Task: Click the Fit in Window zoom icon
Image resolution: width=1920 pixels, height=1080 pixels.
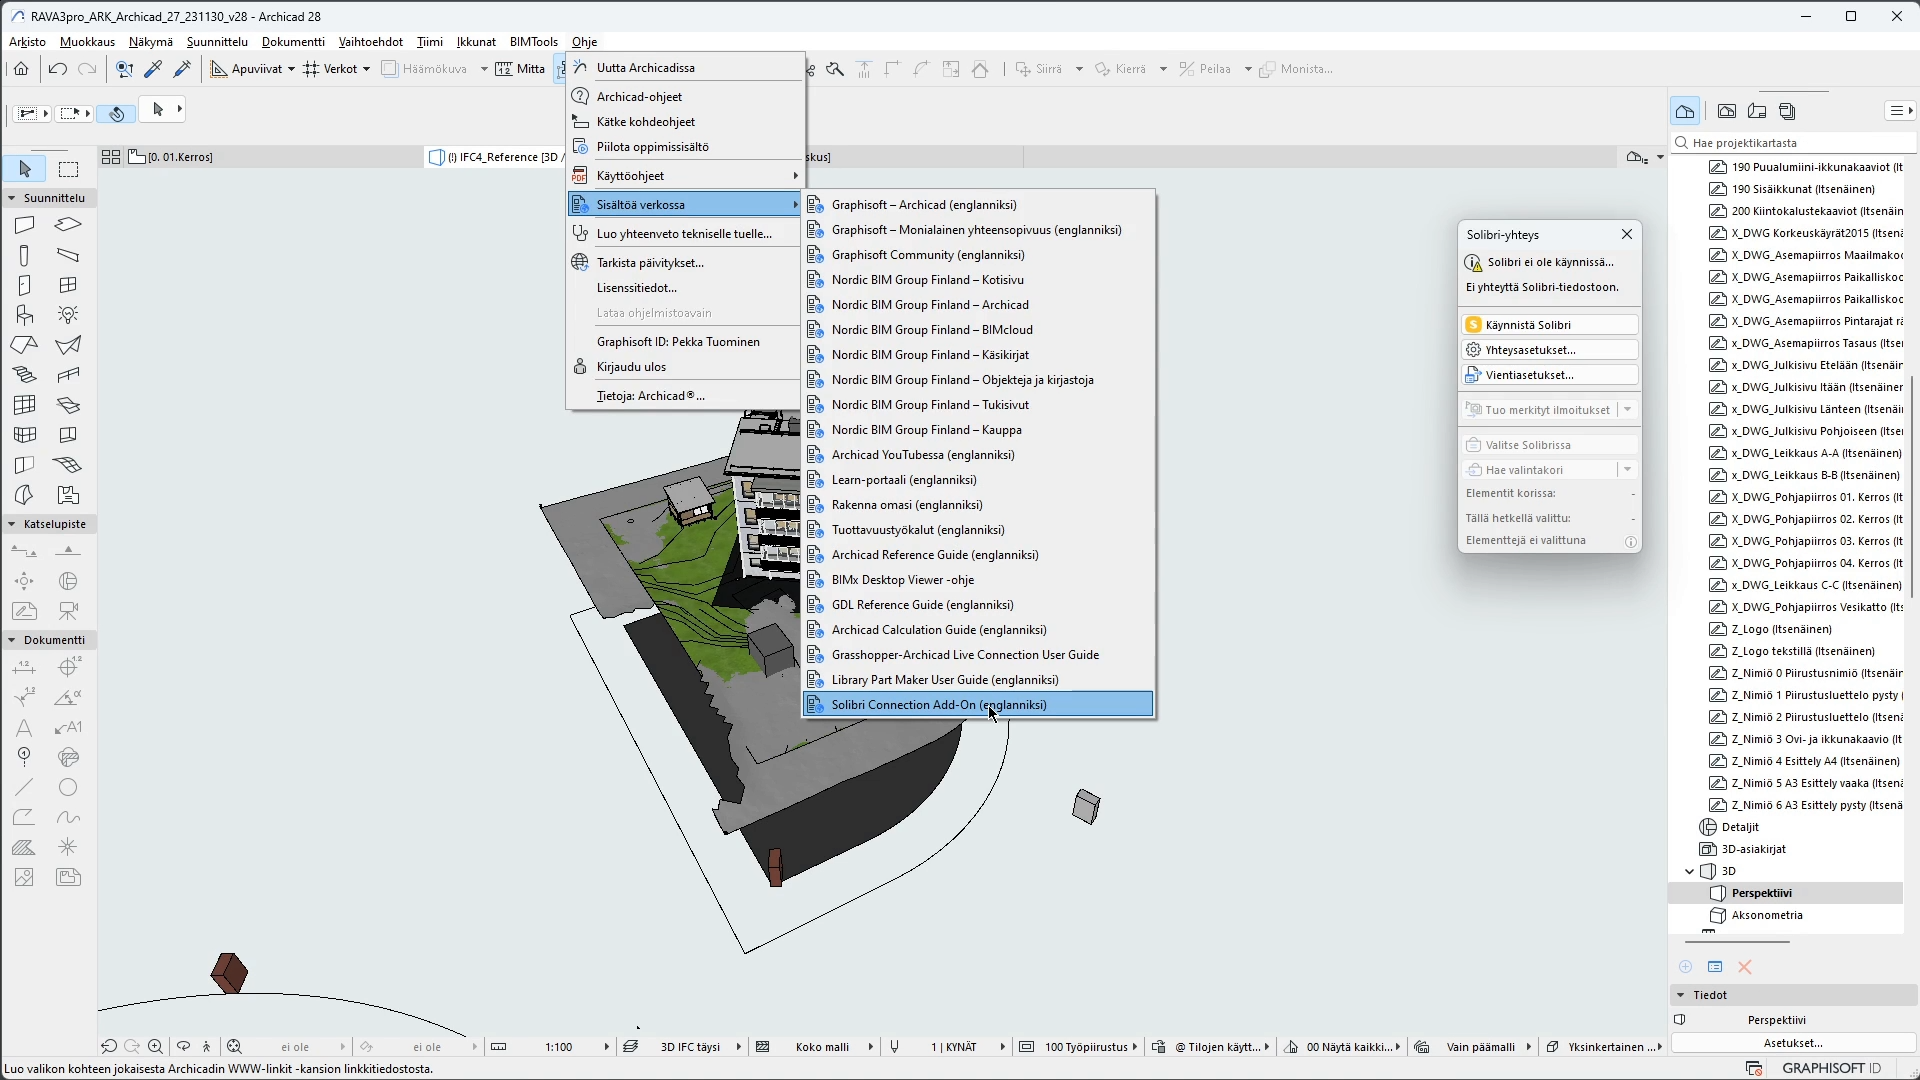Action: (234, 1047)
